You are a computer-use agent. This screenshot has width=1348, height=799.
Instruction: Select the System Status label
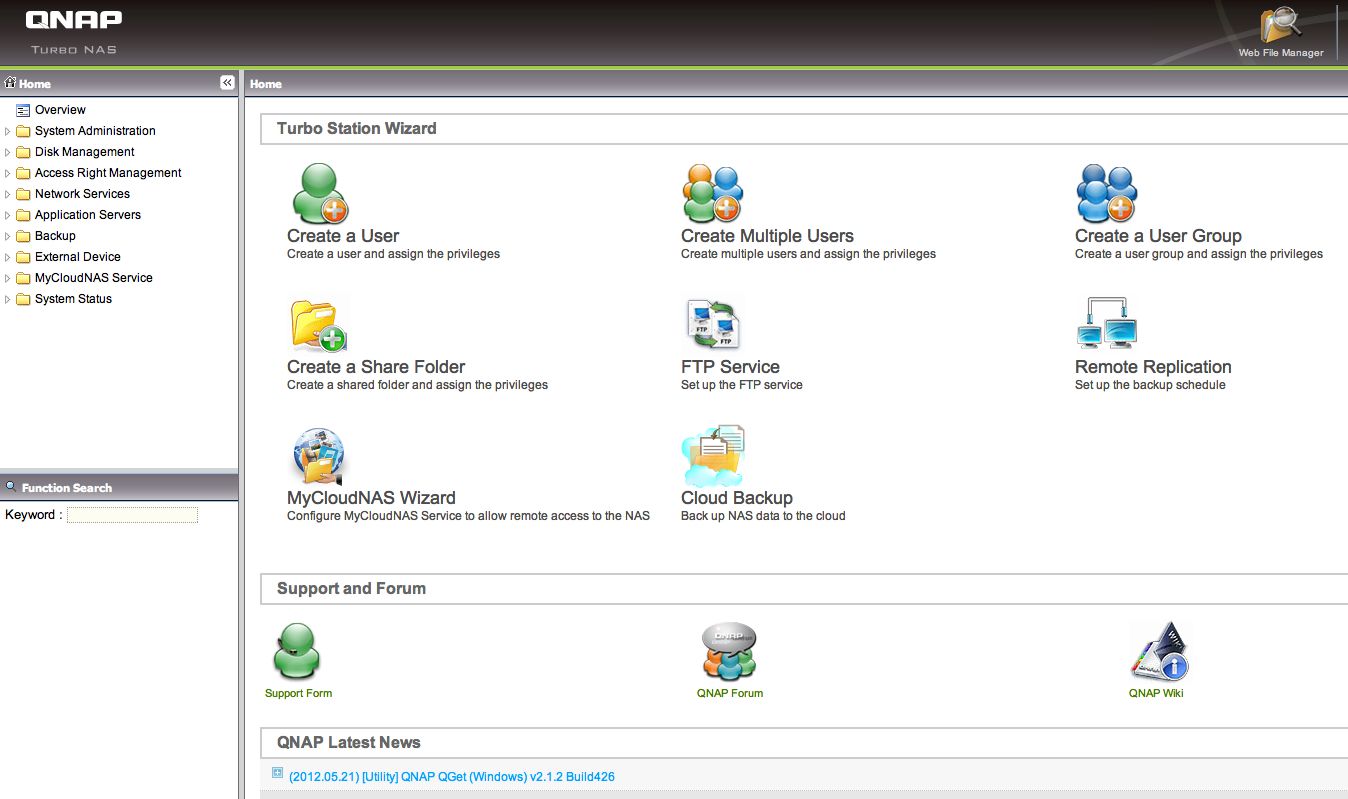pos(73,299)
